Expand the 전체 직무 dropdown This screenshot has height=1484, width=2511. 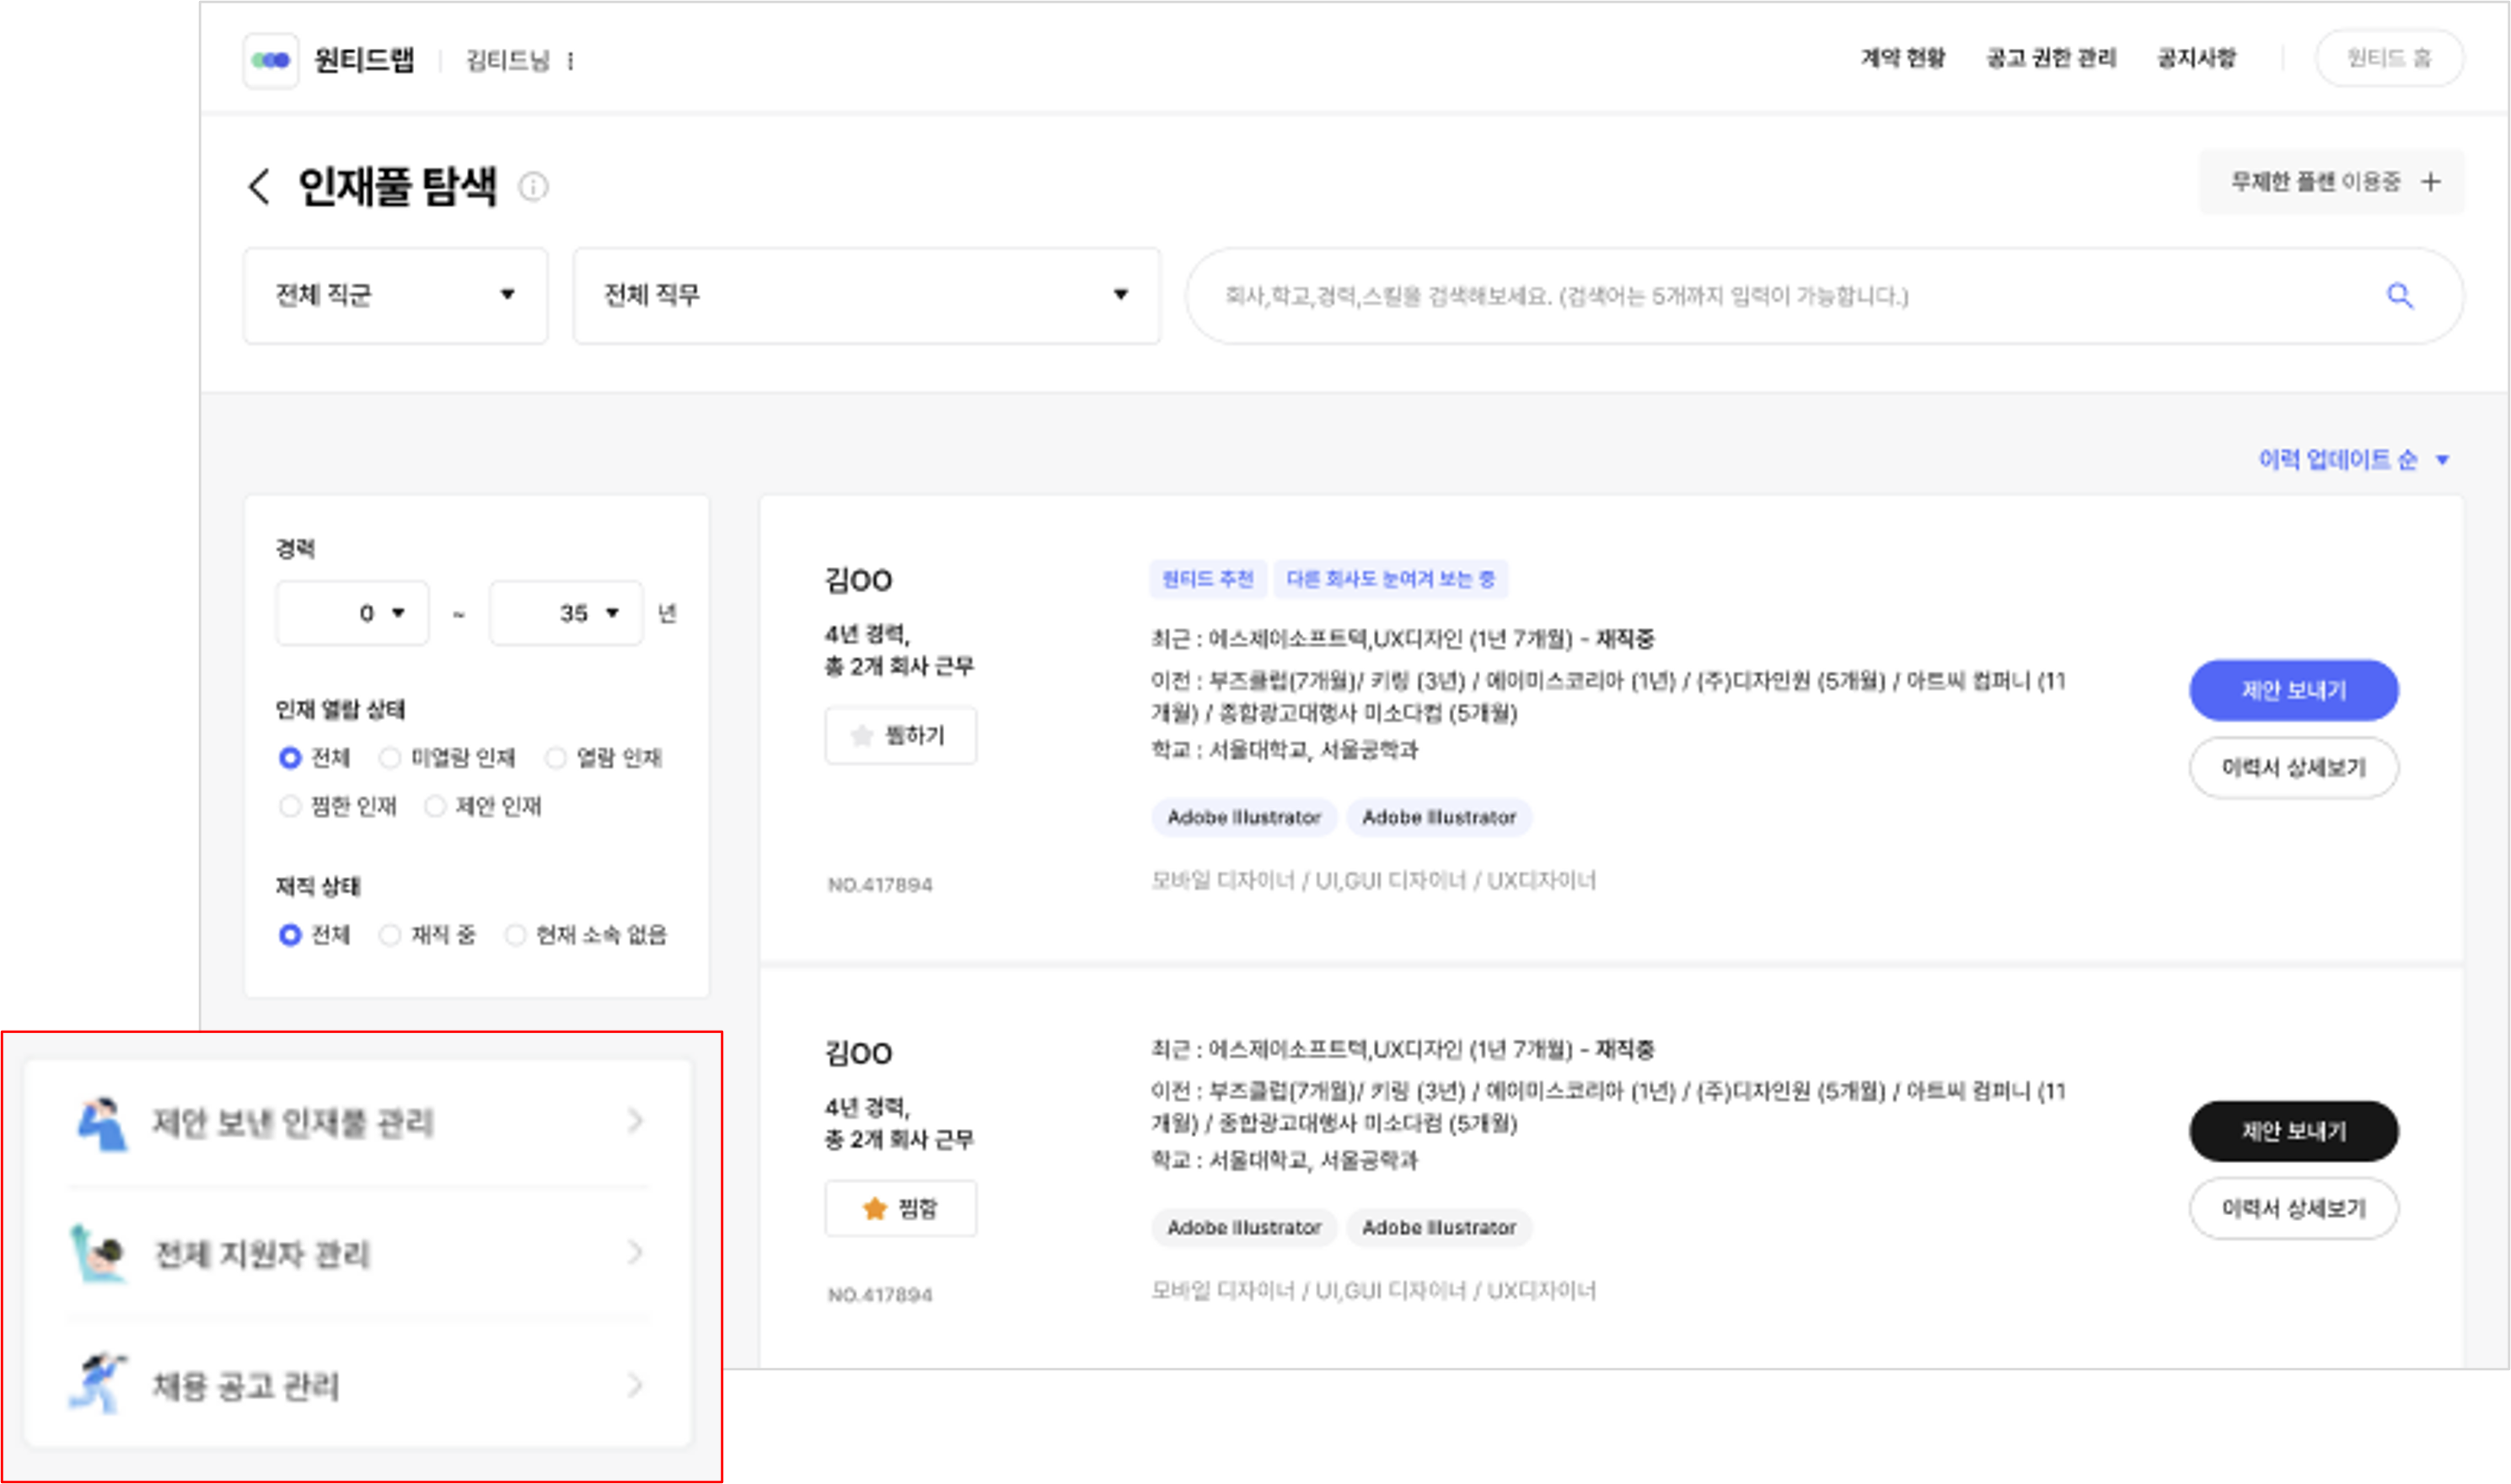point(866,295)
